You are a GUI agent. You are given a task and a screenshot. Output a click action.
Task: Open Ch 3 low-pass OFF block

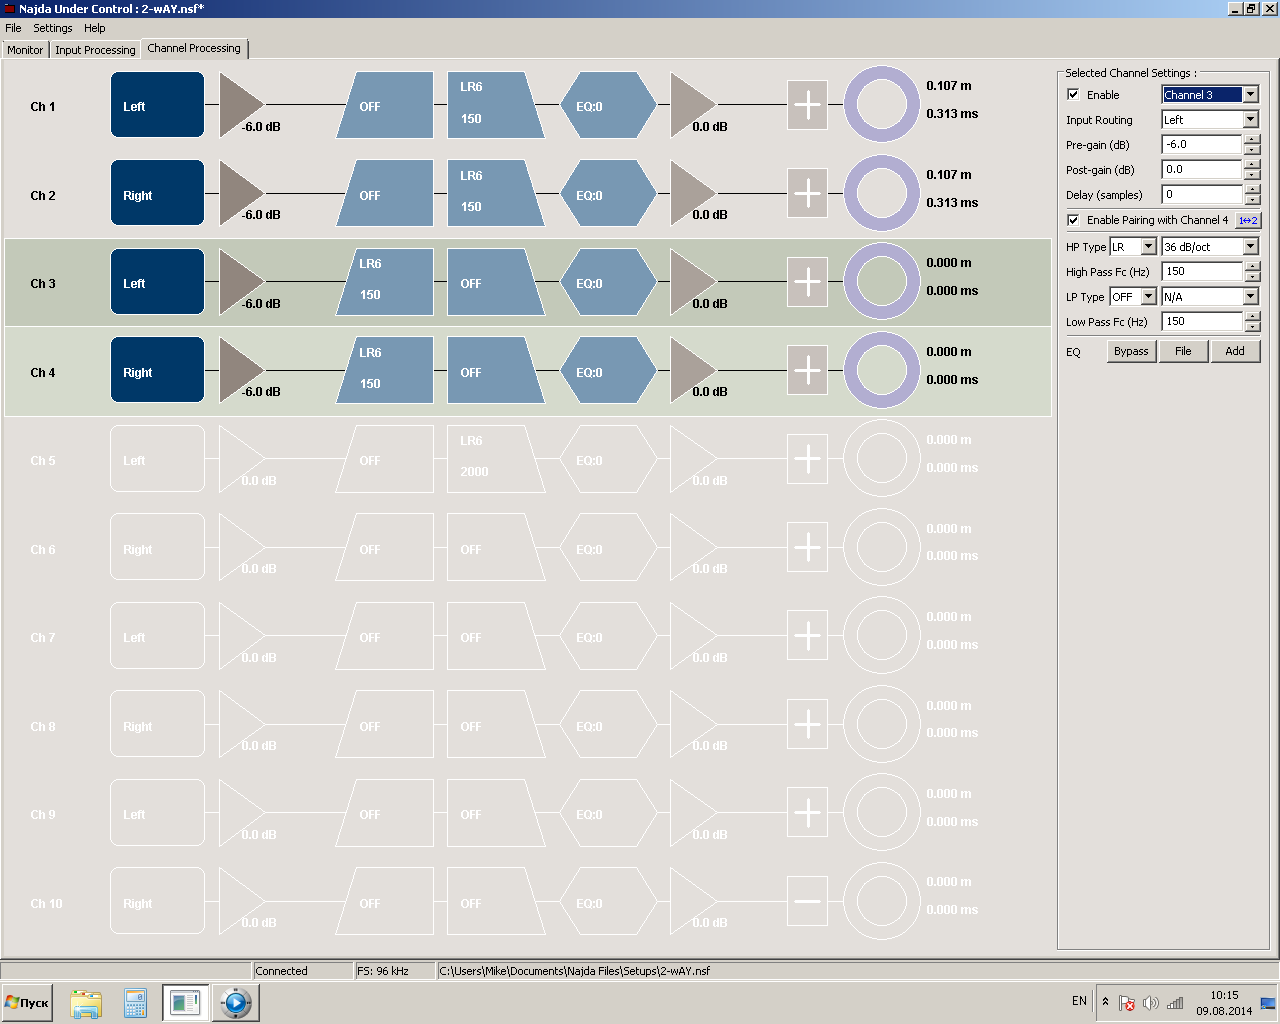click(x=496, y=282)
